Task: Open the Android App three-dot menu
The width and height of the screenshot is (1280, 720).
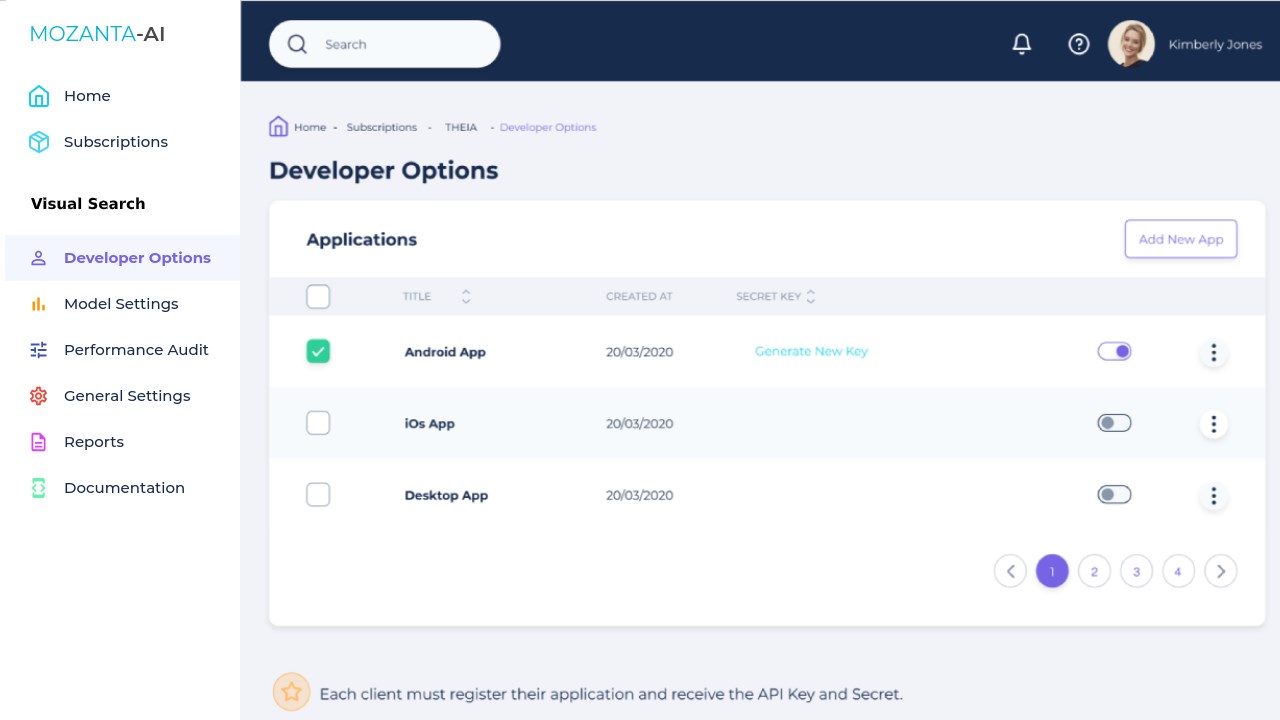Action: pos(1213,352)
